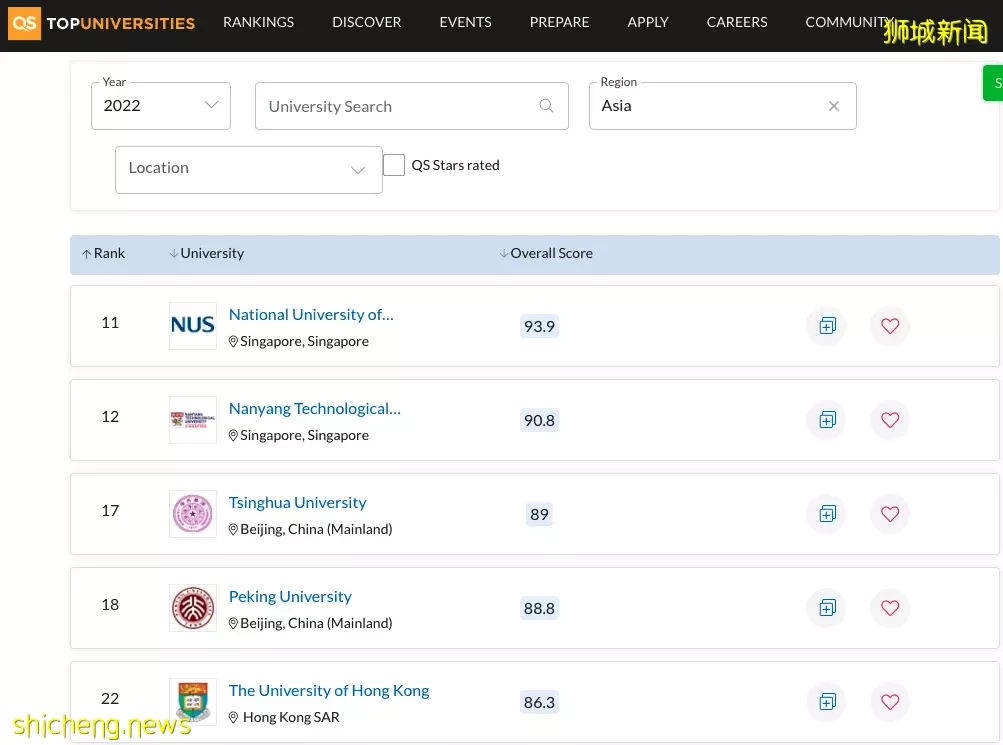Add Peking University to compare
Viewport: 1003px width, 745px height.
(x=827, y=608)
